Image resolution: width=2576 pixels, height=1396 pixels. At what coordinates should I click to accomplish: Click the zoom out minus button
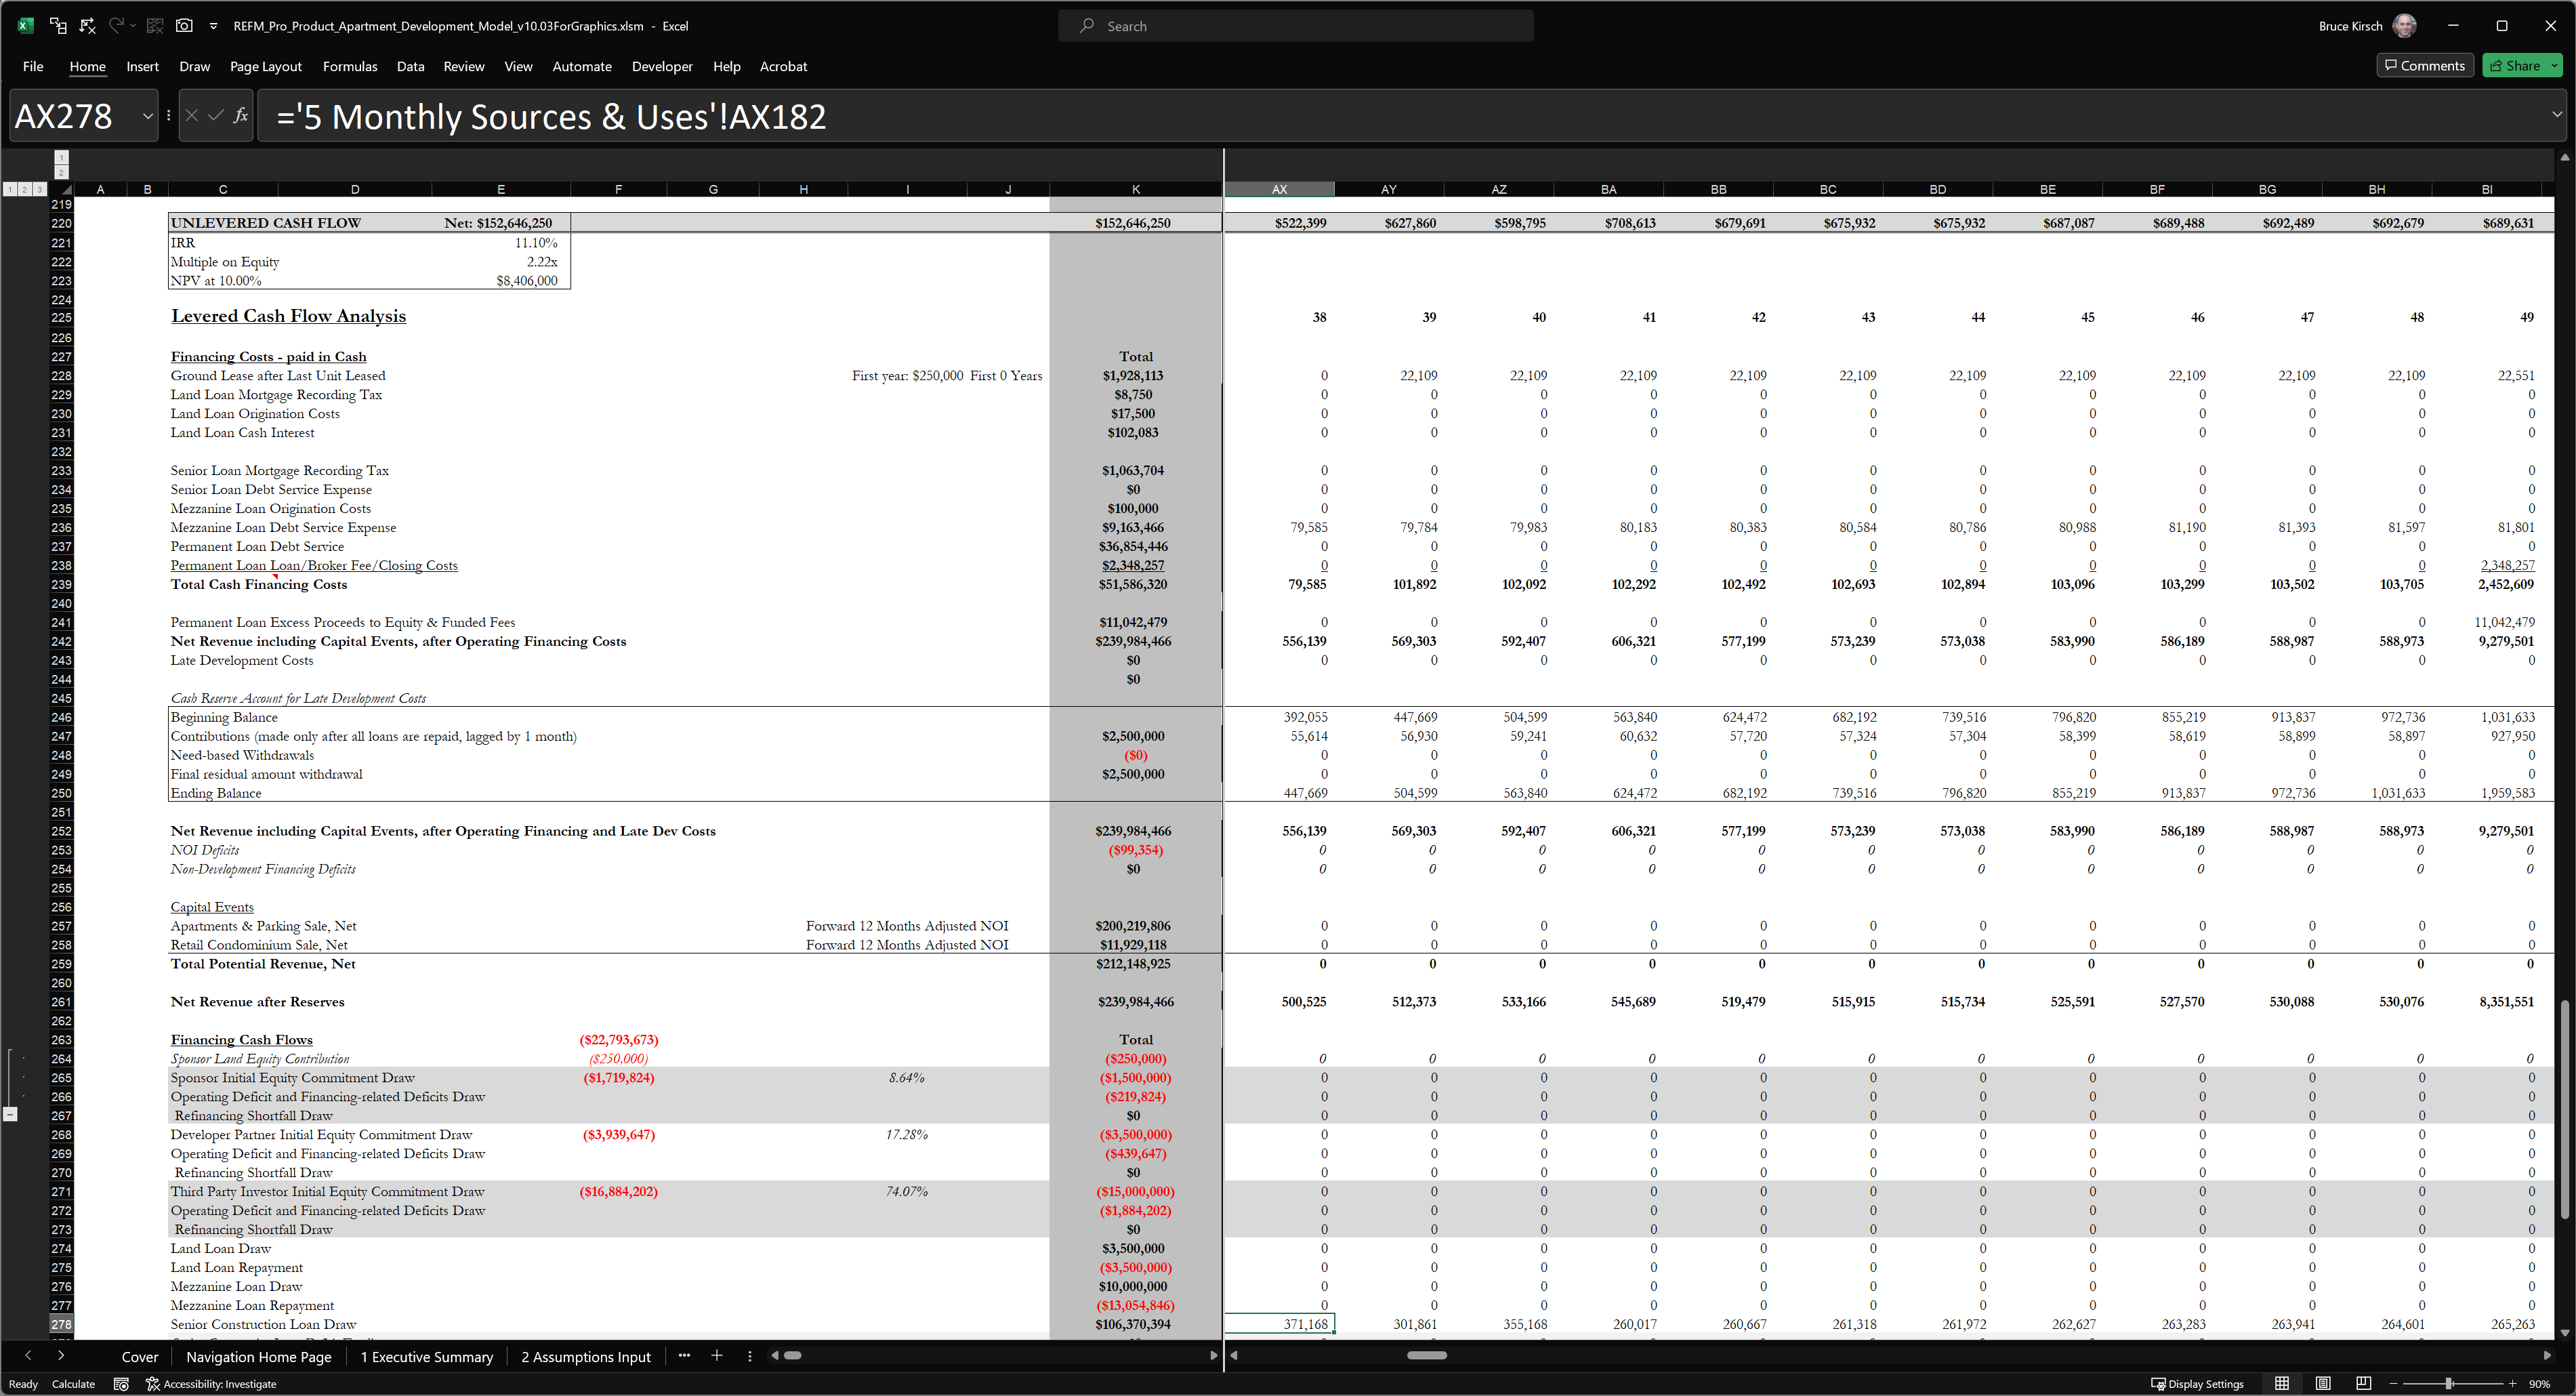point(2393,1384)
